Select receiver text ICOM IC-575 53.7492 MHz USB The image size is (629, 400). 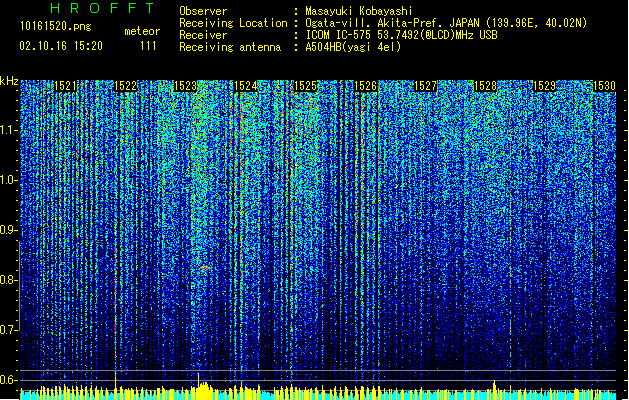pyautogui.click(x=401, y=35)
